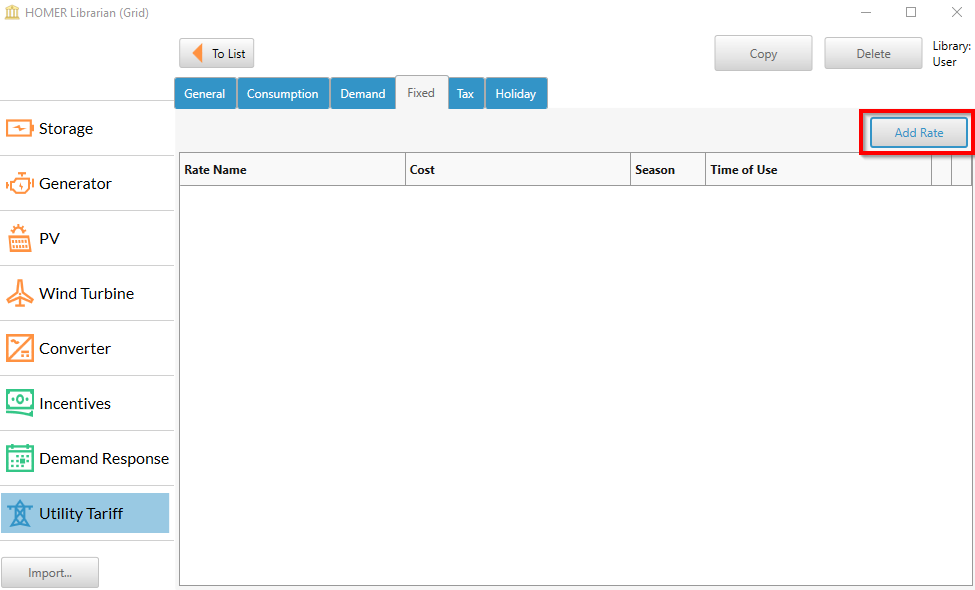Go to the Demand tab
The width and height of the screenshot is (975, 590).
tap(362, 94)
